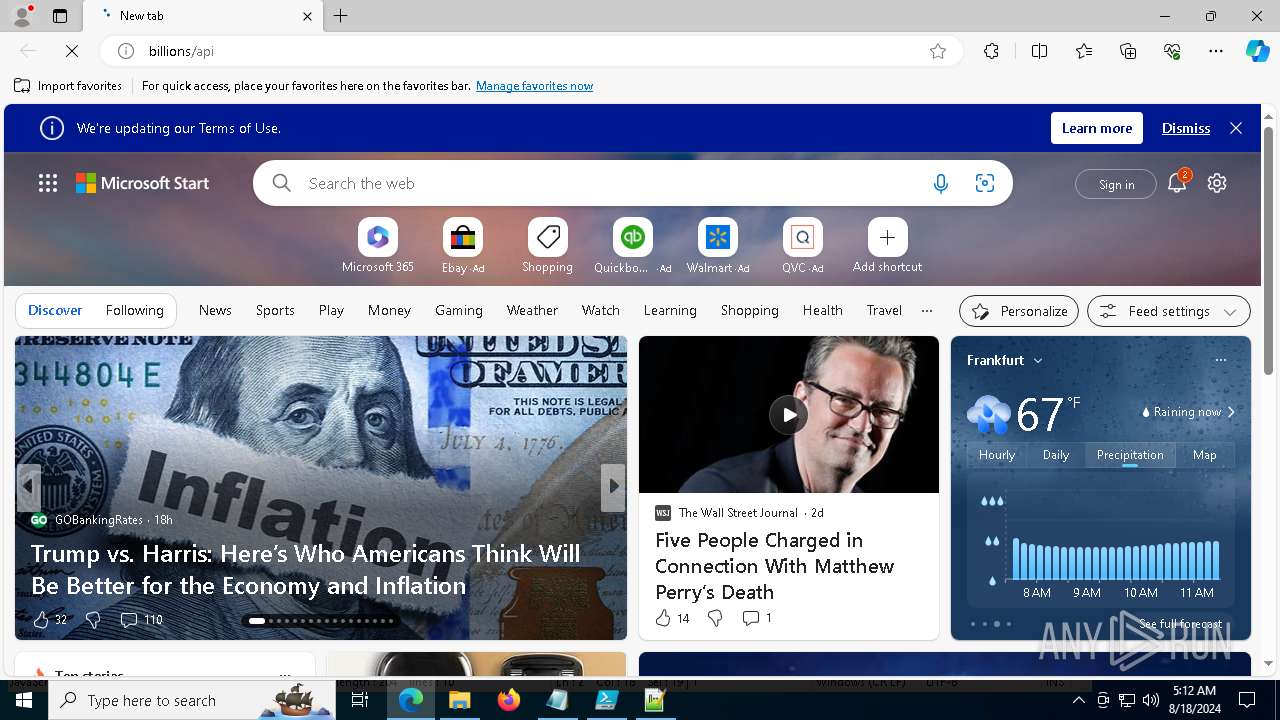
Task: Go to previous carousel story
Action: [28, 487]
